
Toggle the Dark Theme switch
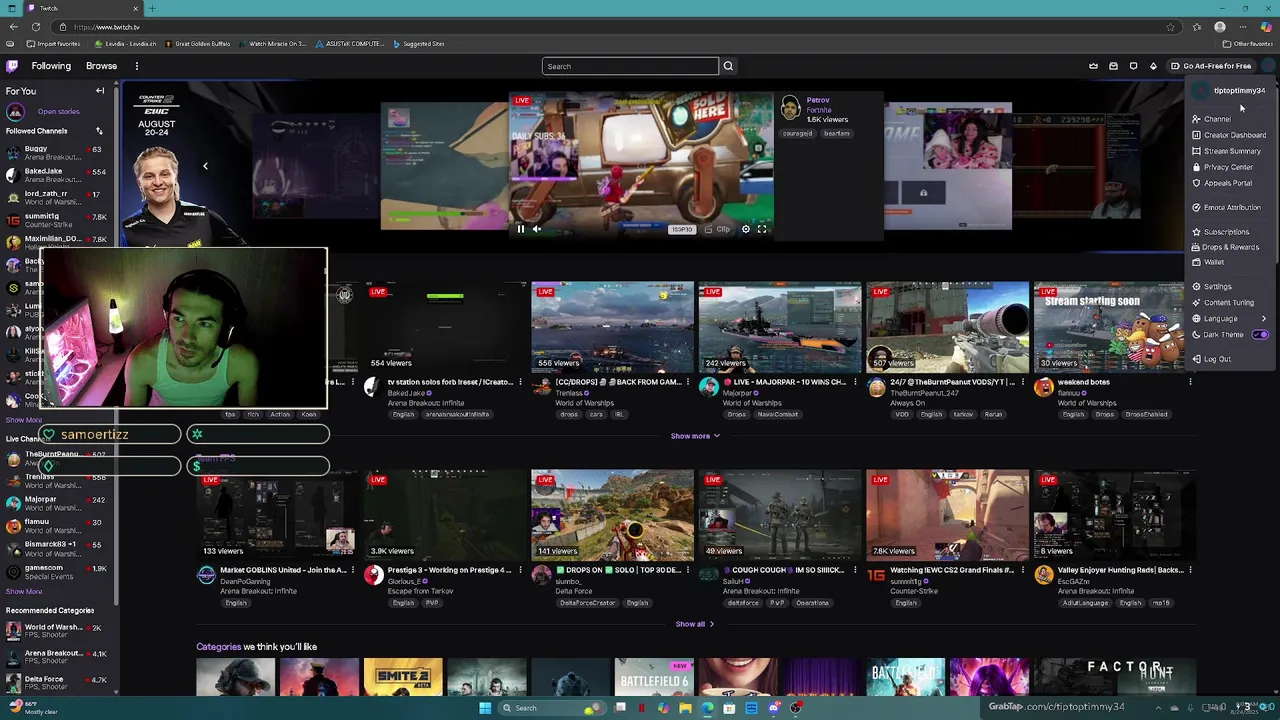coord(1260,335)
